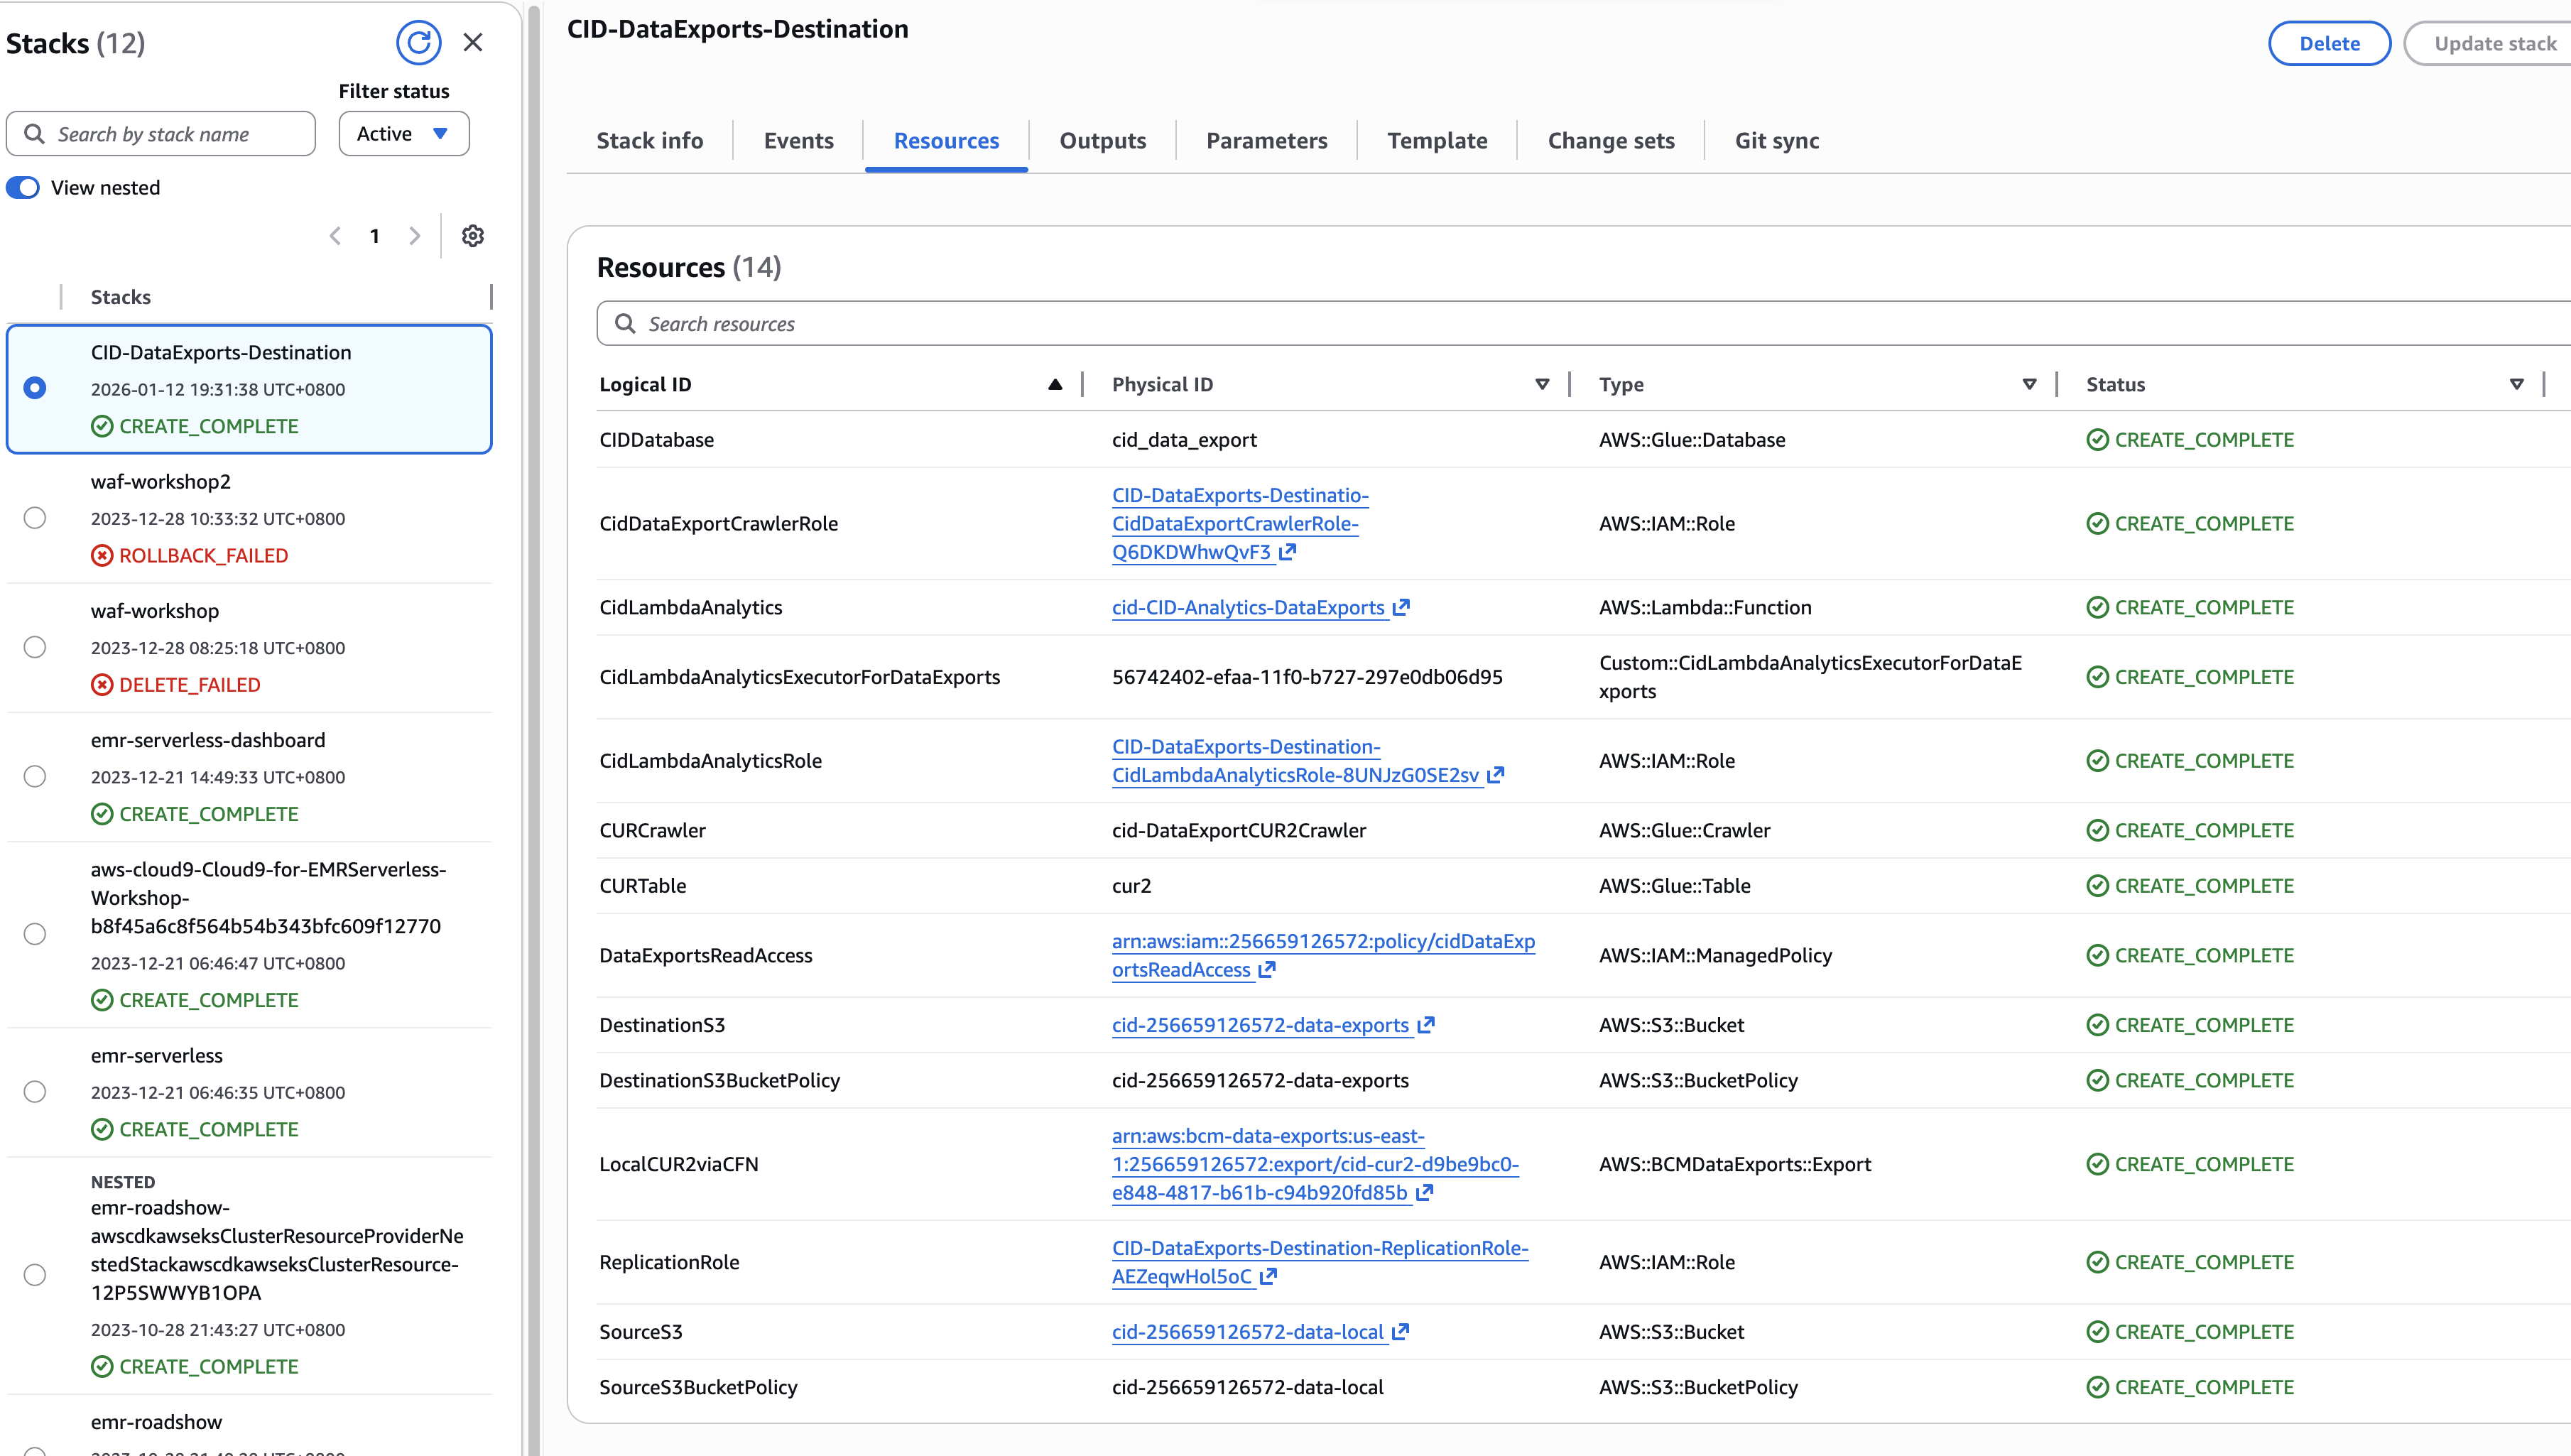Toggle the View nested switch
The height and width of the screenshot is (1456, 2571).
click(x=23, y=188)
